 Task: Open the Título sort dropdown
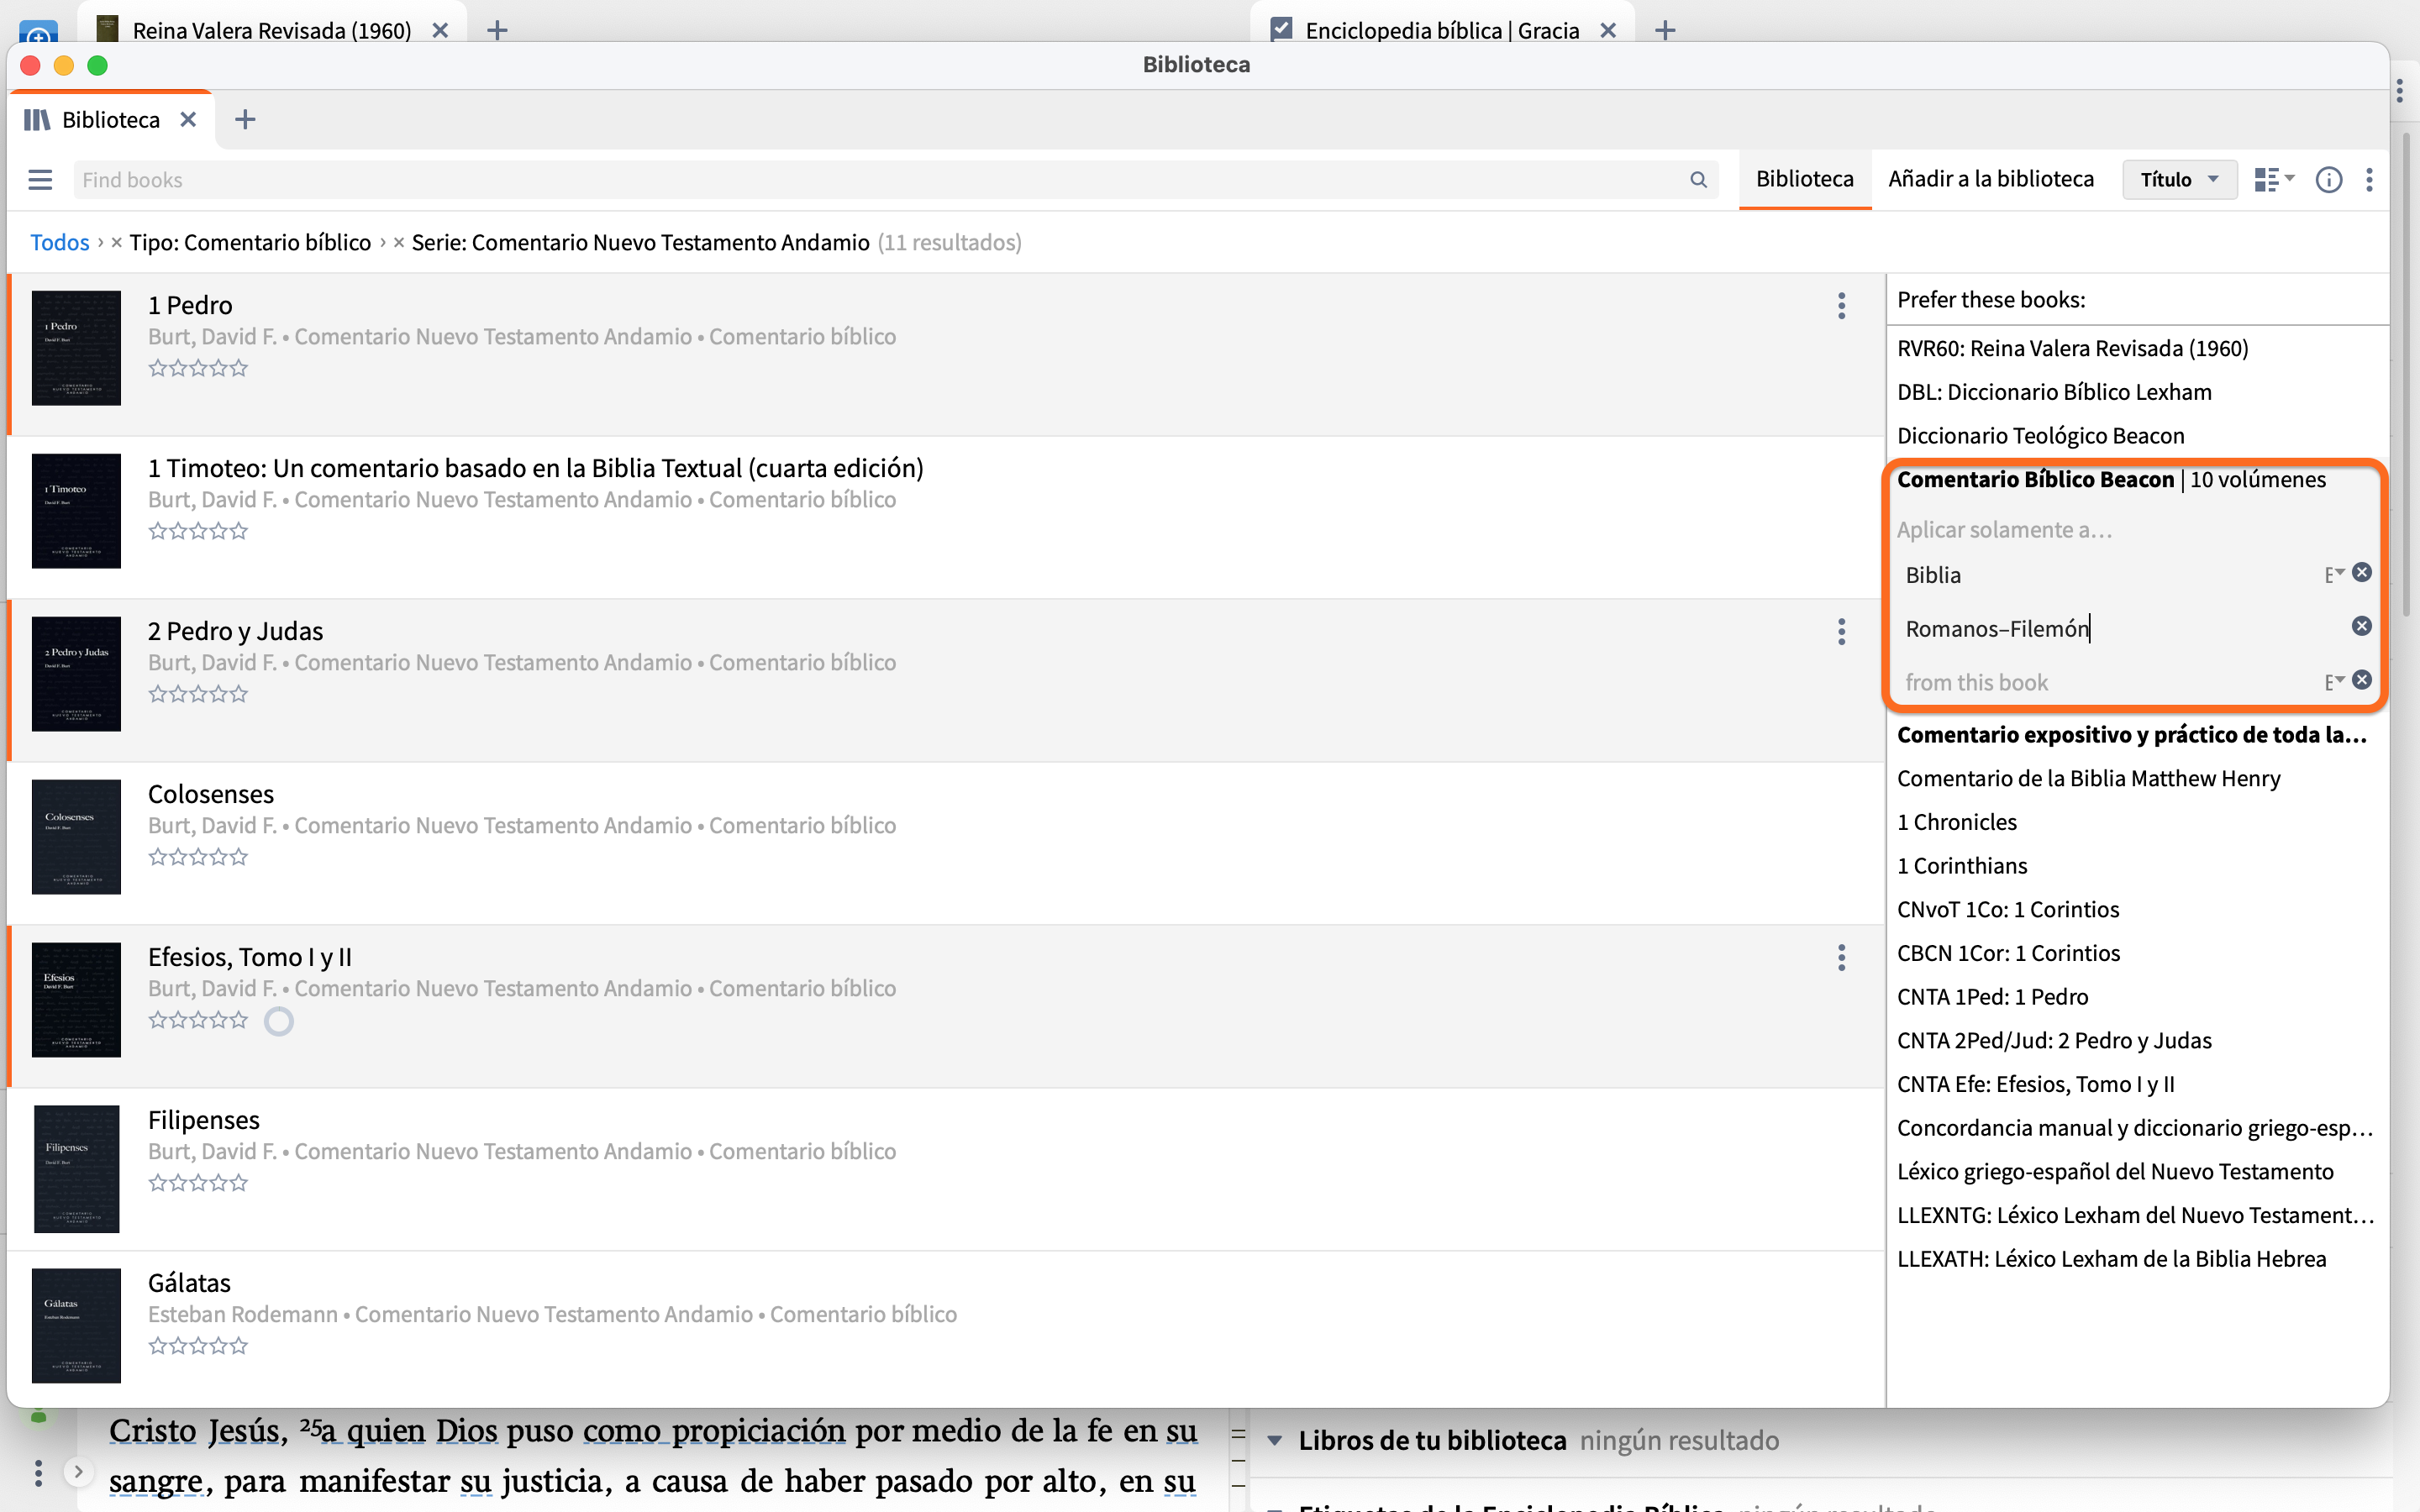pyautogui.click(x=2180, y=180)
